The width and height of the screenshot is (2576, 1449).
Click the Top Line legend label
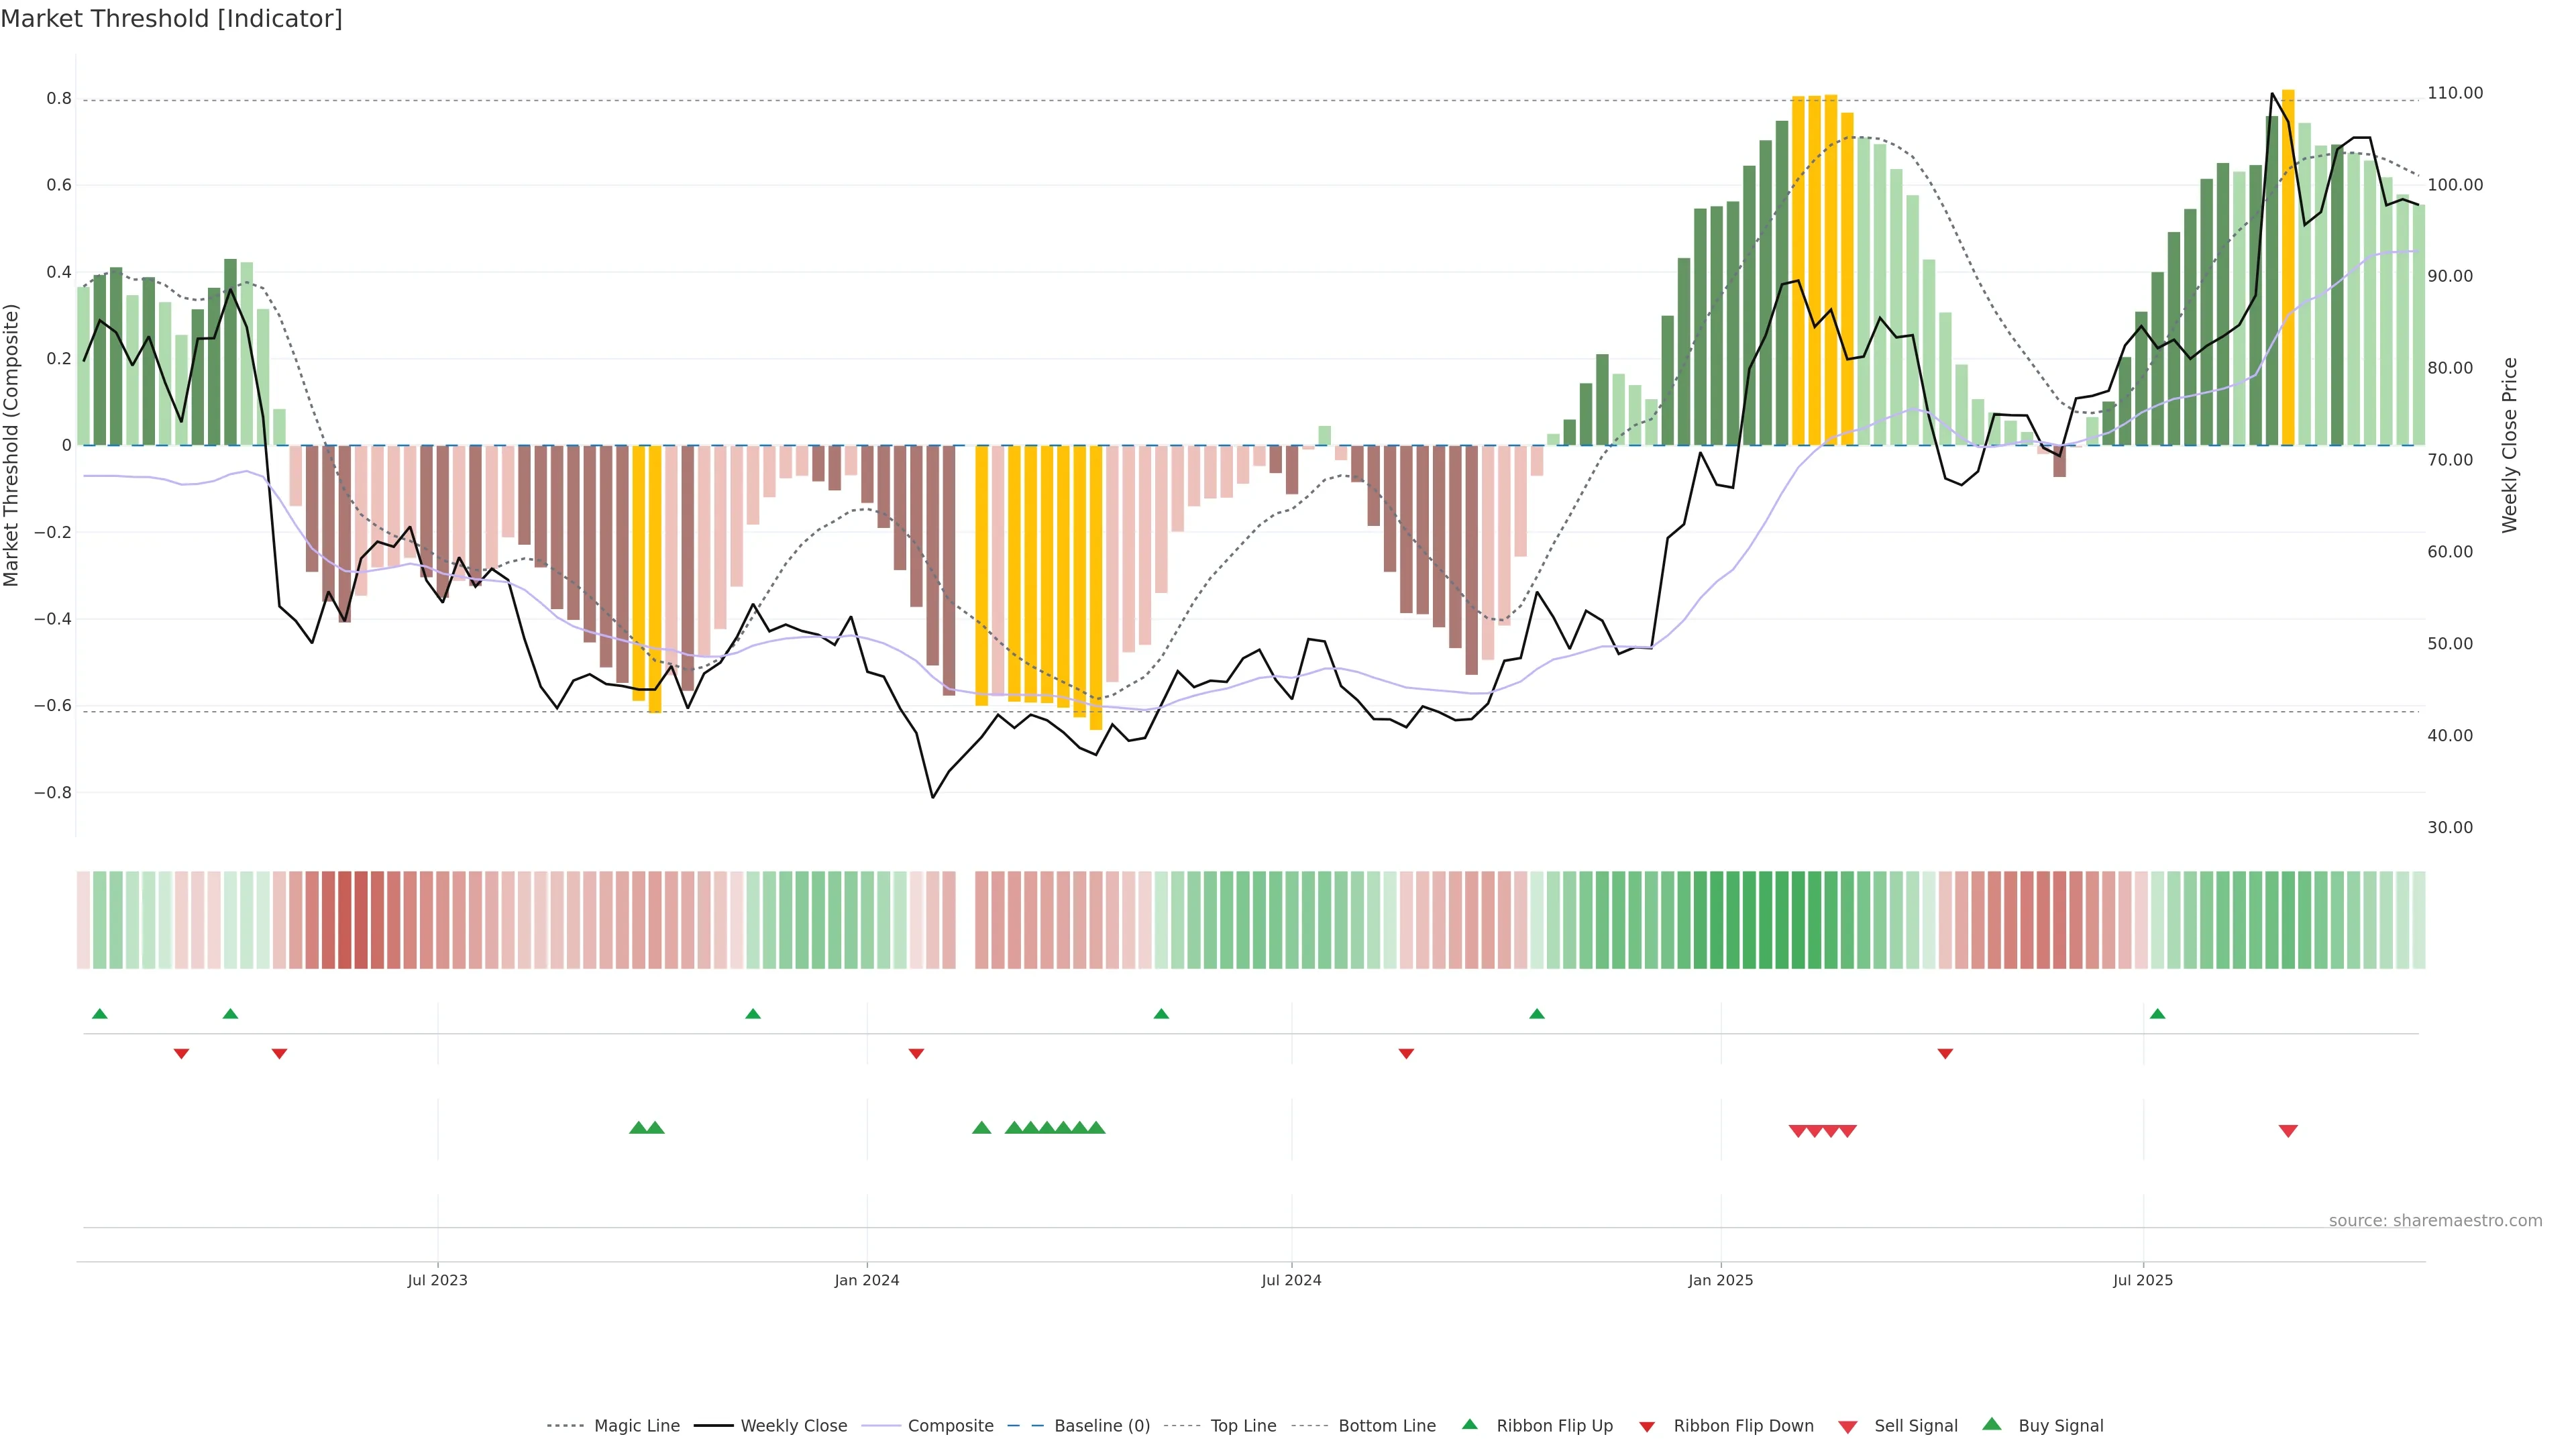tap(1243, 1426)
